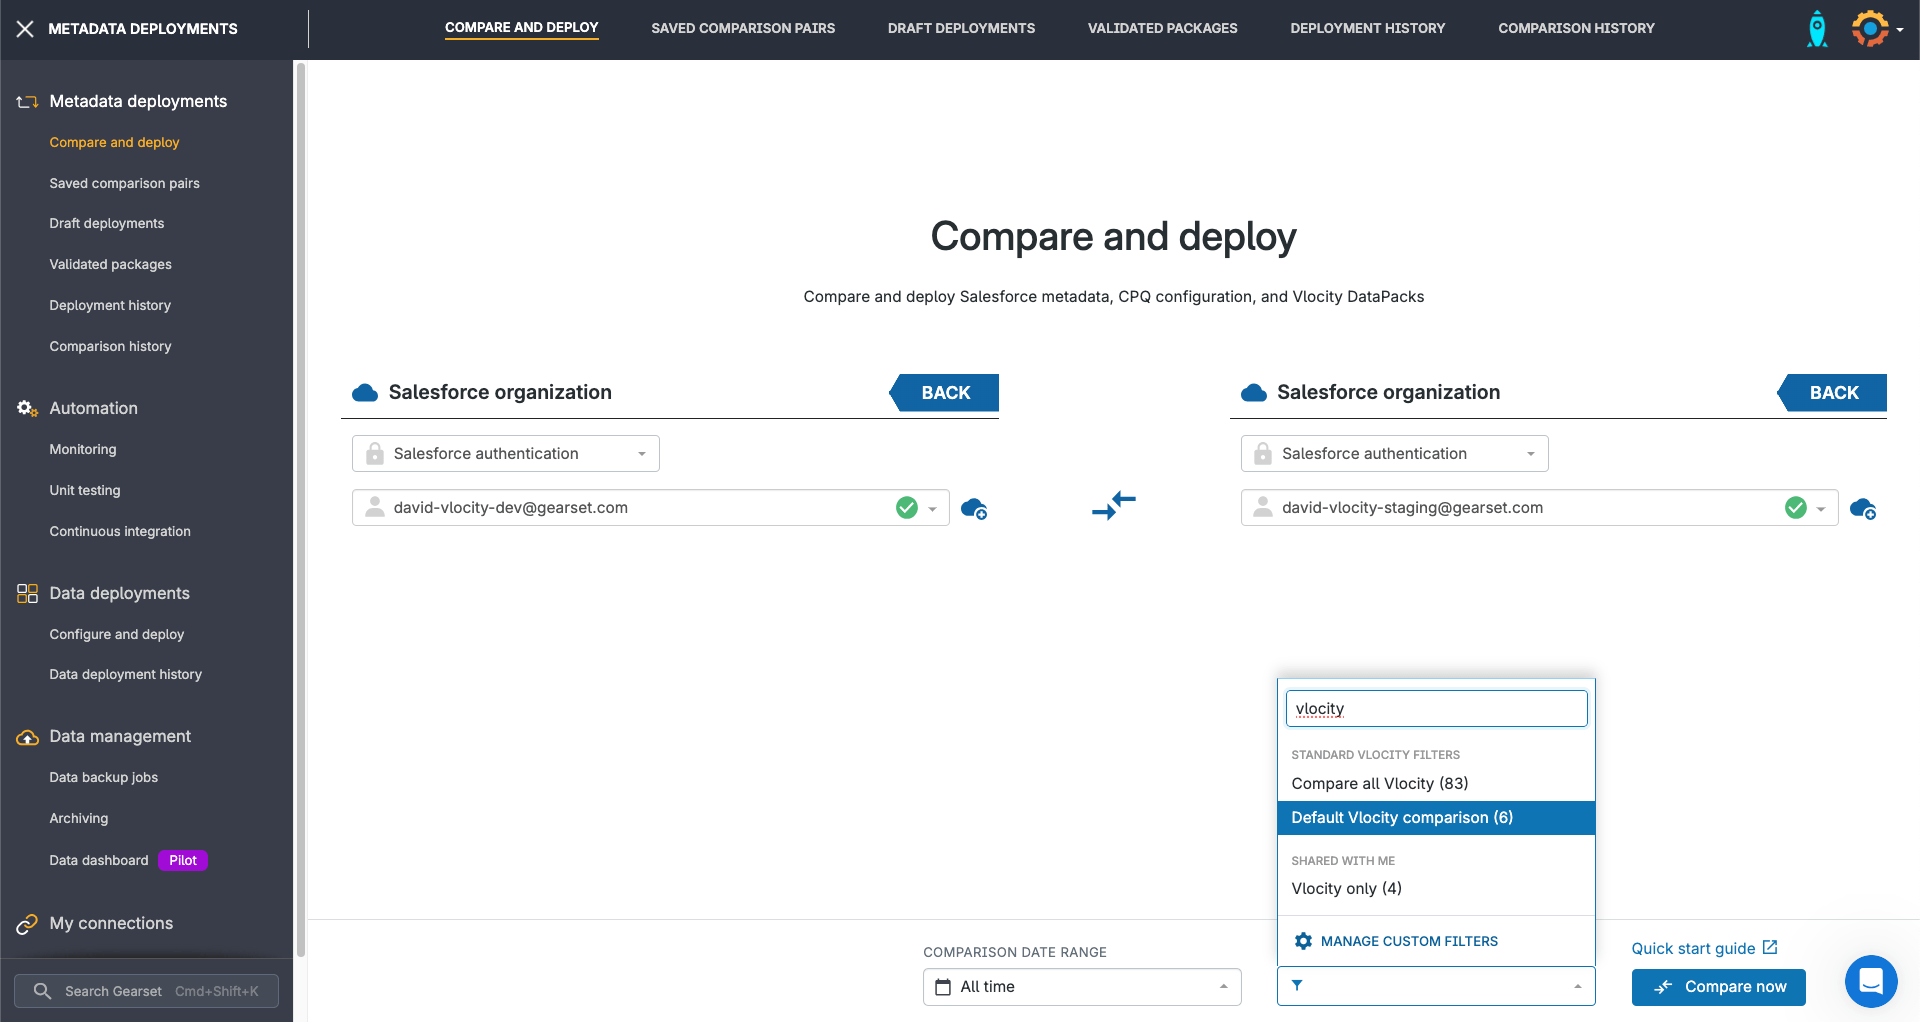This screenshot has height=1022, width=1920.
Task: Click the Gearset gear logo account icon
Action: pos(1870,29)
